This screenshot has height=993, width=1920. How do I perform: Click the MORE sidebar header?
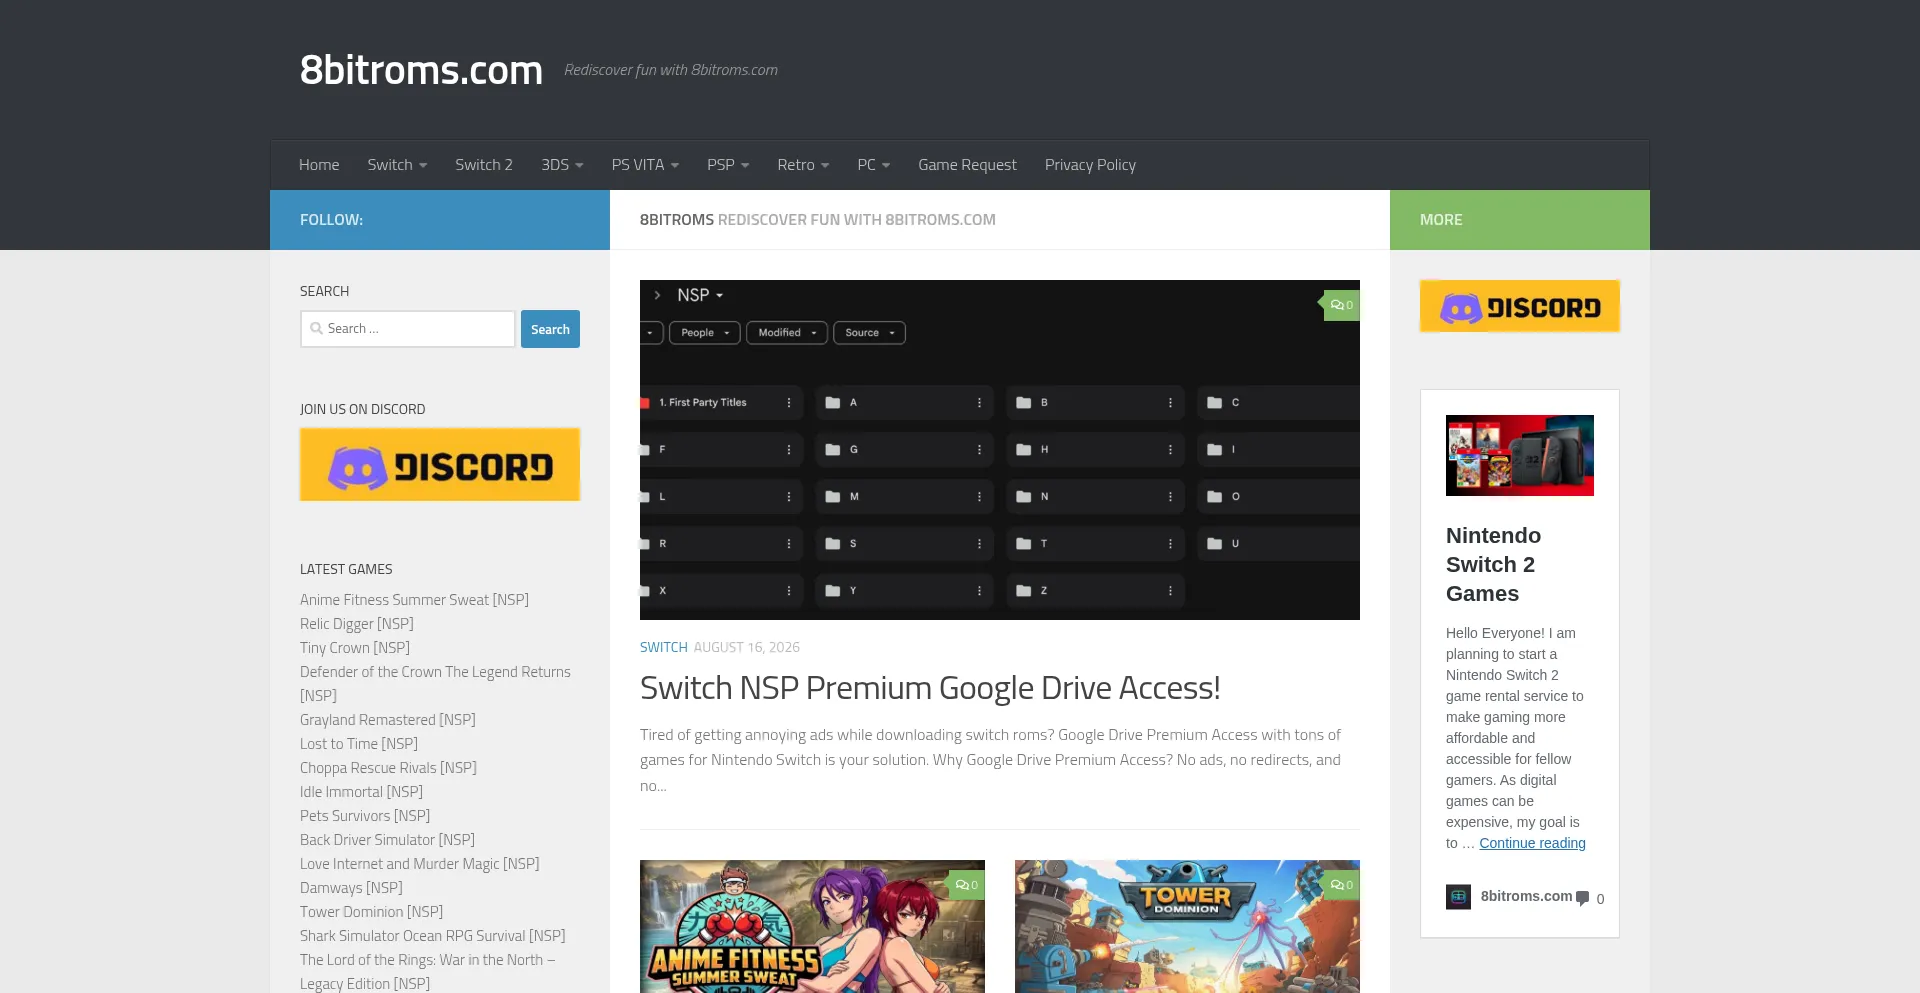(1441, 220)
